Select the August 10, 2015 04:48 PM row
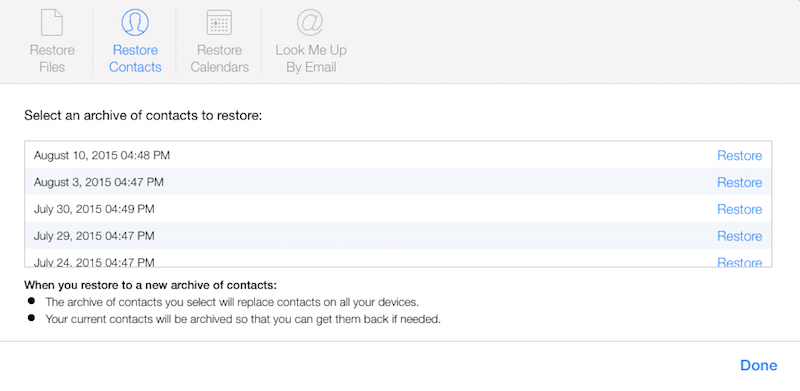The width and height of the screenshot is (800, 391). 398,155
